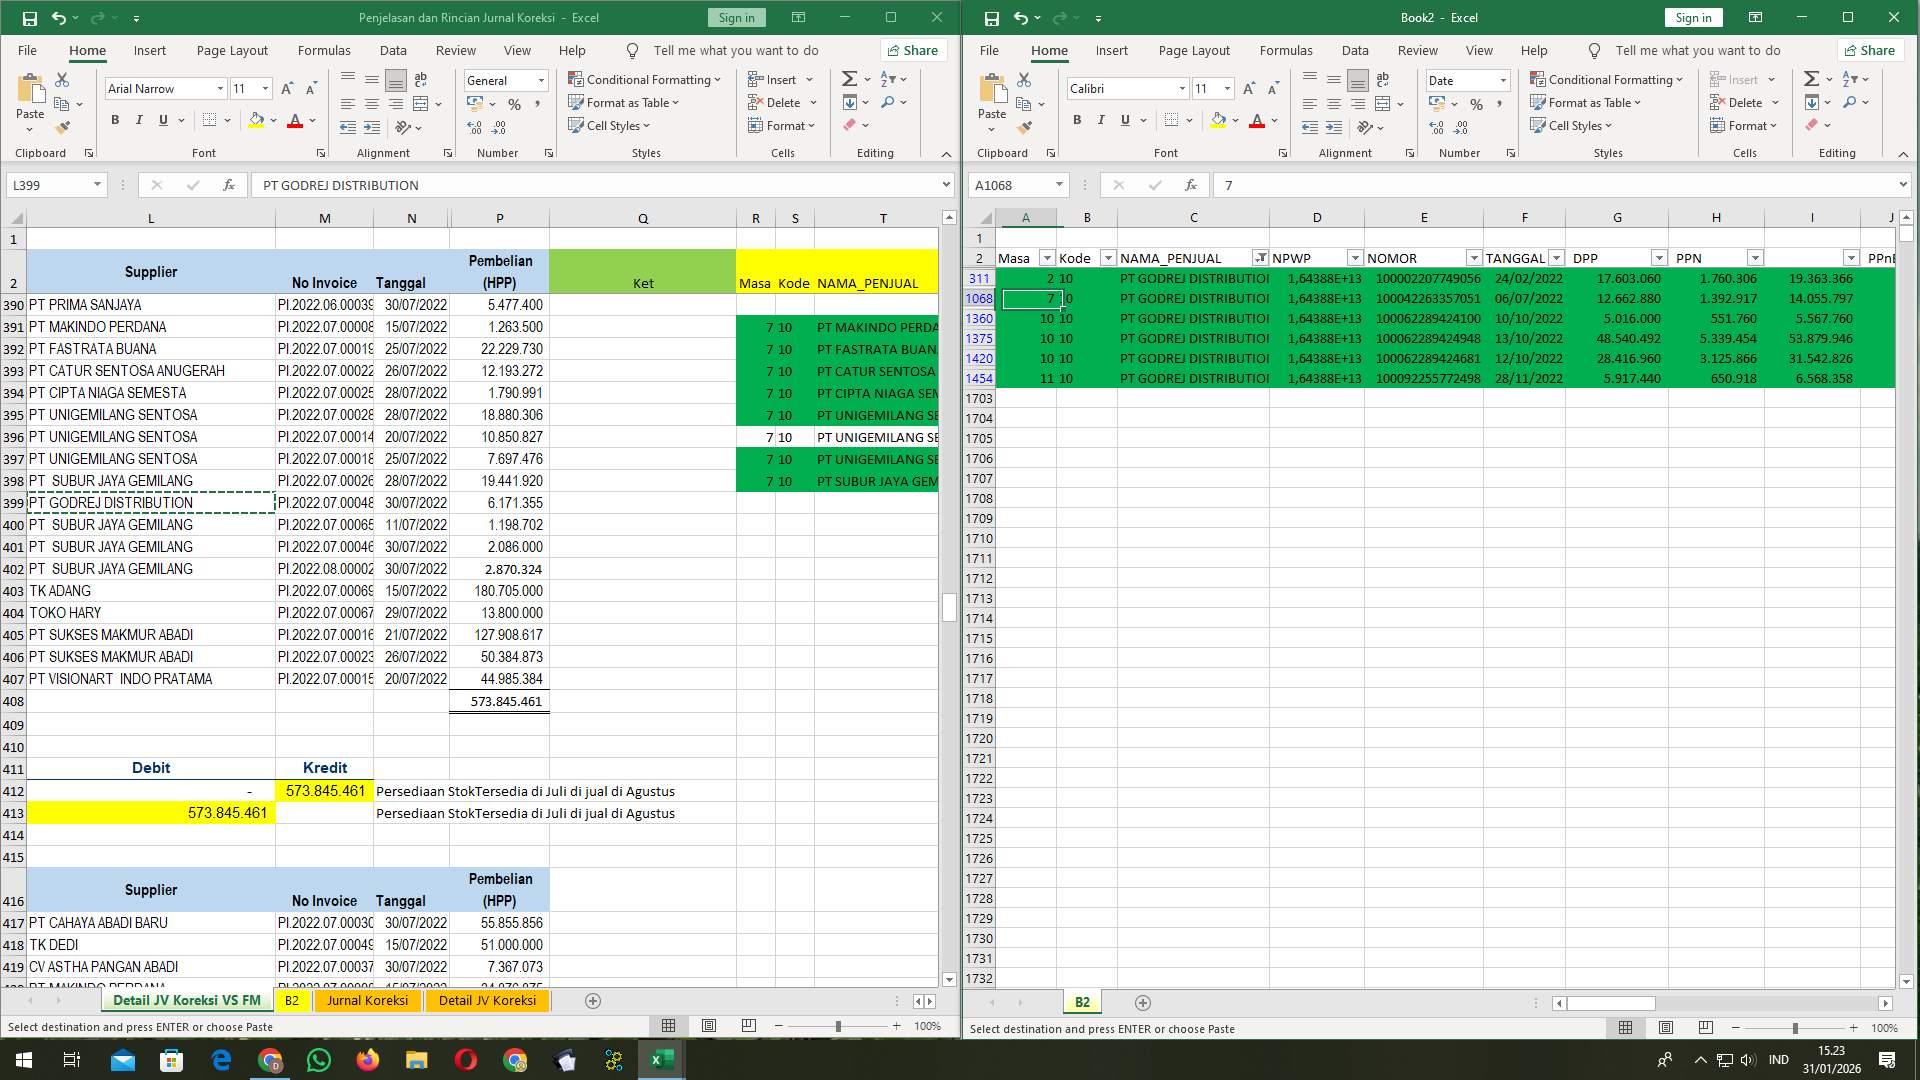Click the Wrap Text icon
This screenshot has height=1080, width=1920.
420,79
